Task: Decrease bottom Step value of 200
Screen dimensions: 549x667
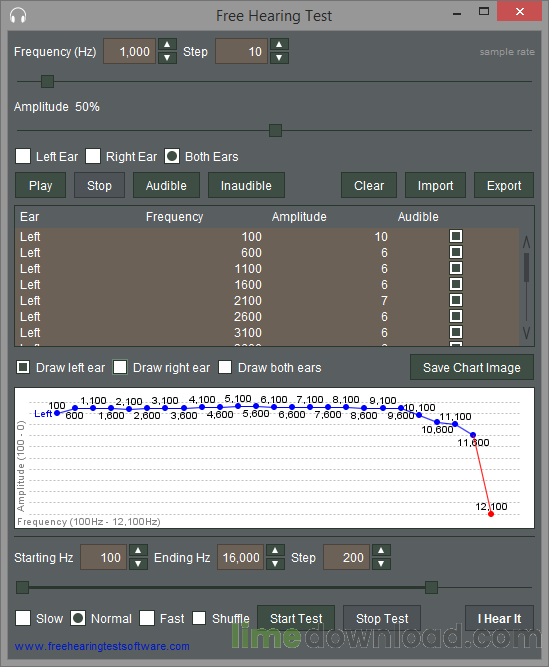Action: pos(381,564)
